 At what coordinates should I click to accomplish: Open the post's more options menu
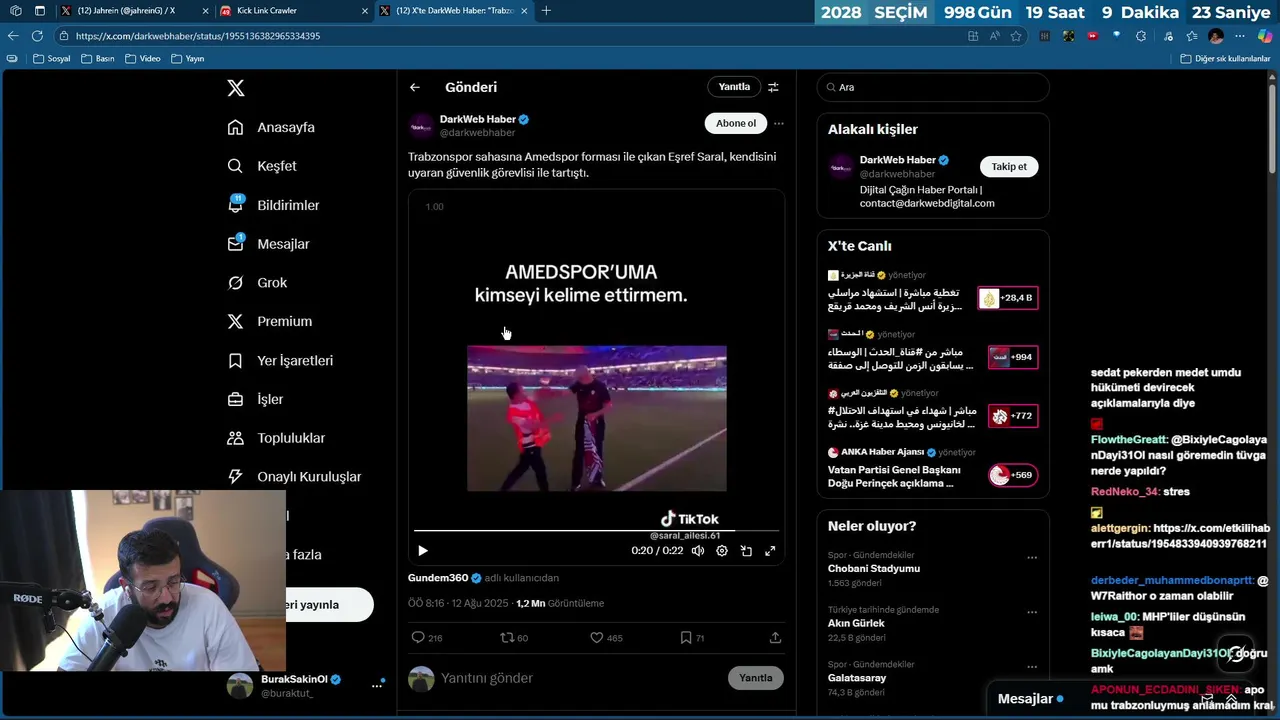tap(779, 124)
